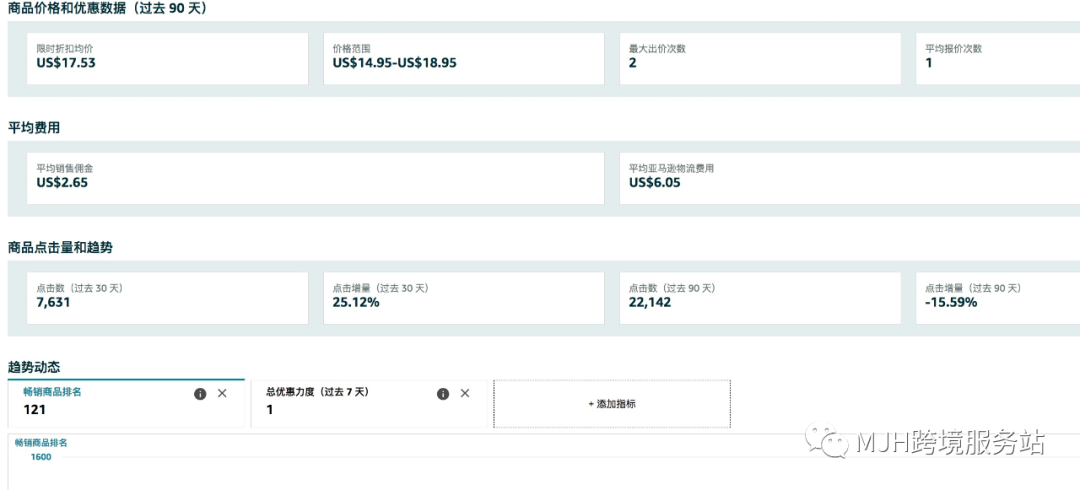Select the 畅销商品排名 trend tab

pos(100,402)
